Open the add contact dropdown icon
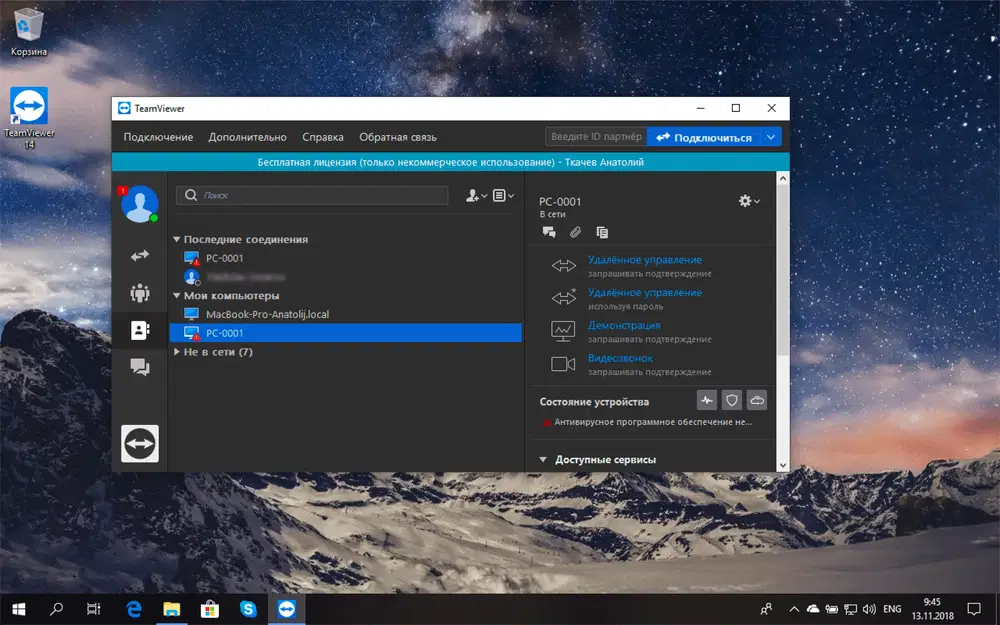The height and width of the screenshot is (625, 1000). (x=476, y=196)
